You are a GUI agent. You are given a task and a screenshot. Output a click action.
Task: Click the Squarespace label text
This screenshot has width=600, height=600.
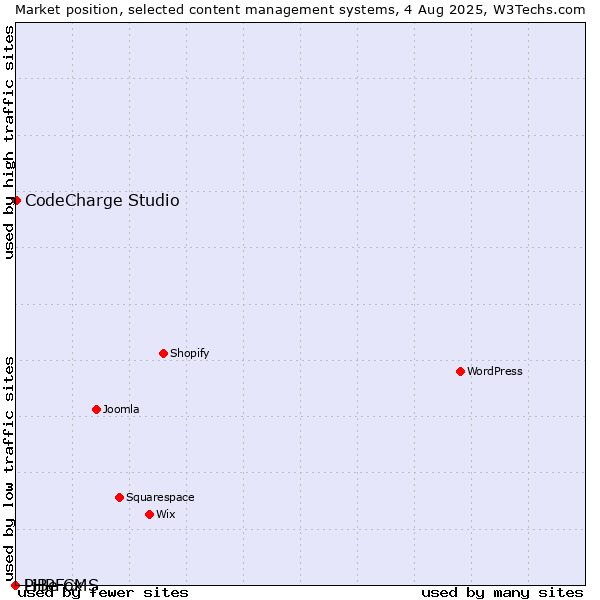coord(160,497)
